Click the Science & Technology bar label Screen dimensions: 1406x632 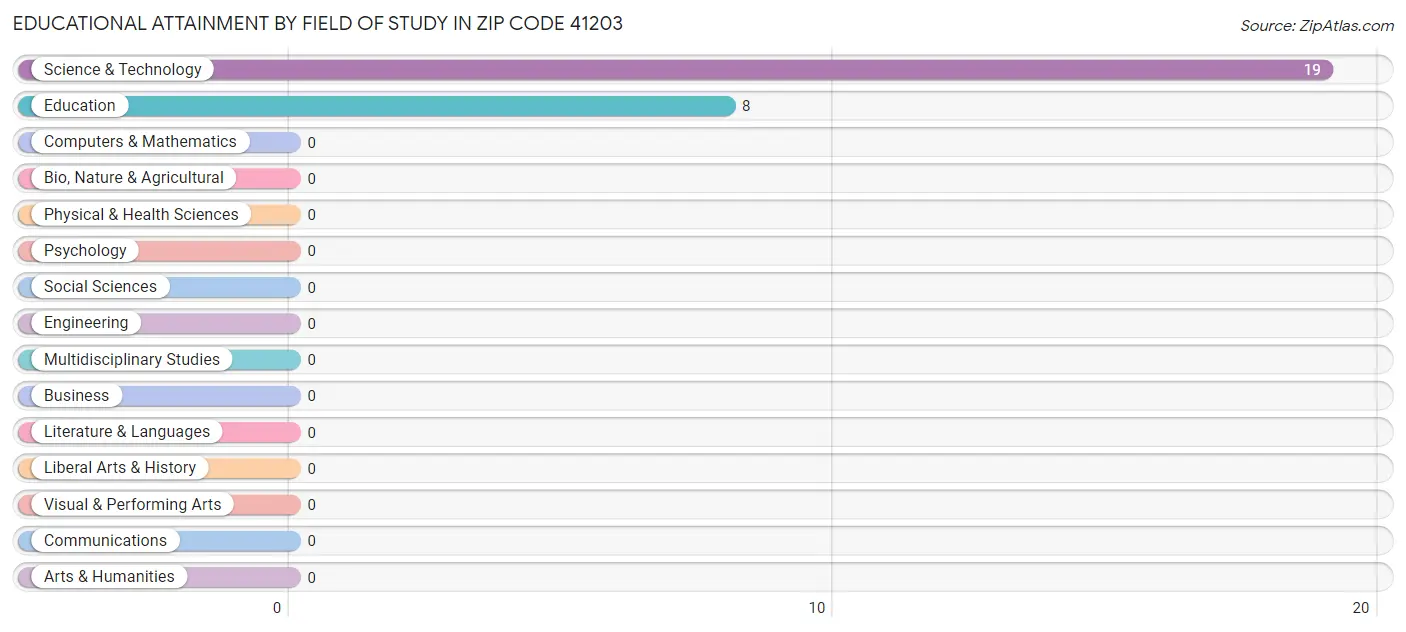(x=122, y=70)
